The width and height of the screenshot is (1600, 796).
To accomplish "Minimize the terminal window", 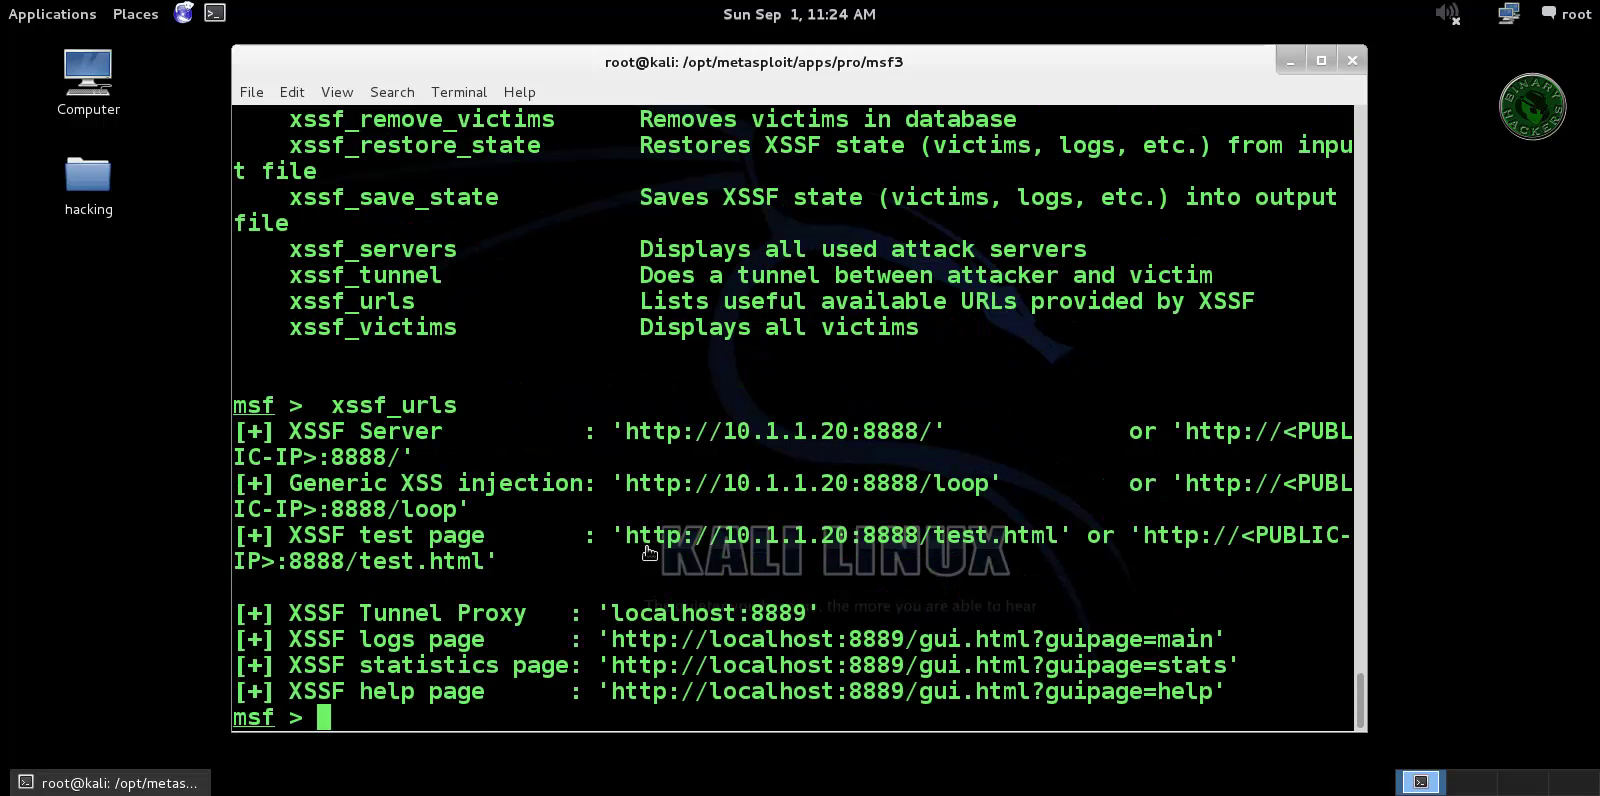I will click(x=1290, y=61).
